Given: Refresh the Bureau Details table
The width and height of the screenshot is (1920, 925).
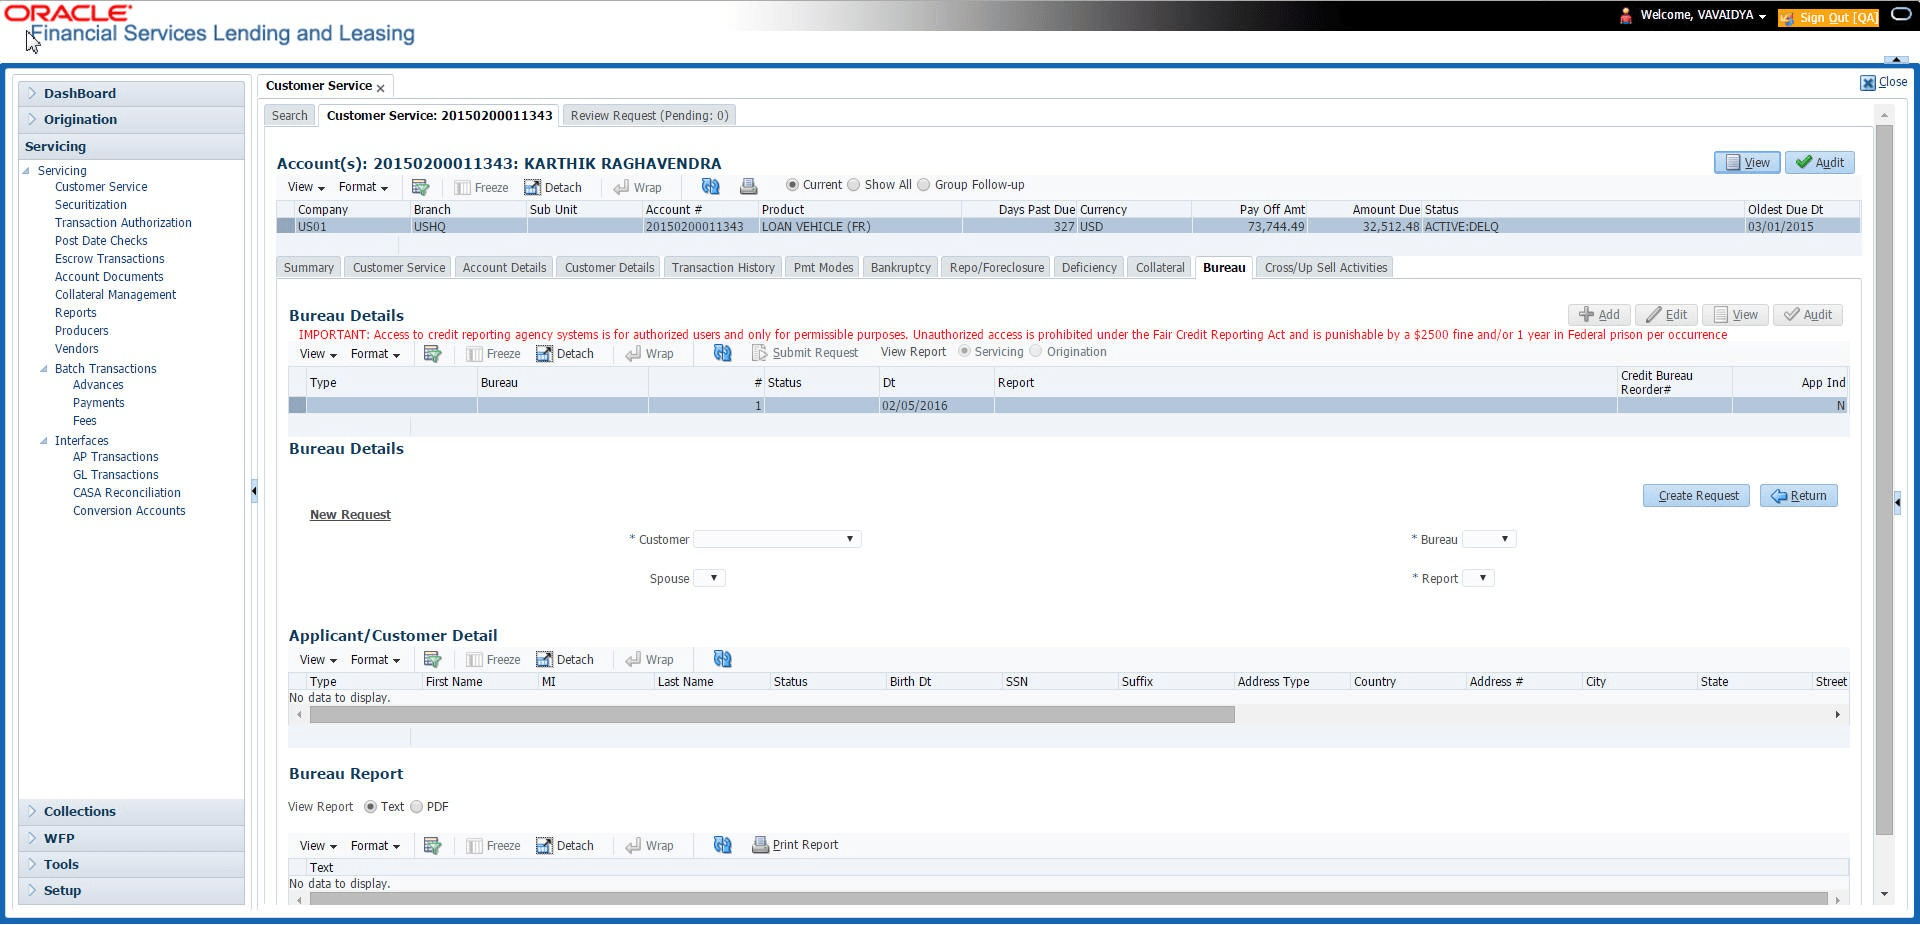Looking at the screenshot, I should (722, 353).
